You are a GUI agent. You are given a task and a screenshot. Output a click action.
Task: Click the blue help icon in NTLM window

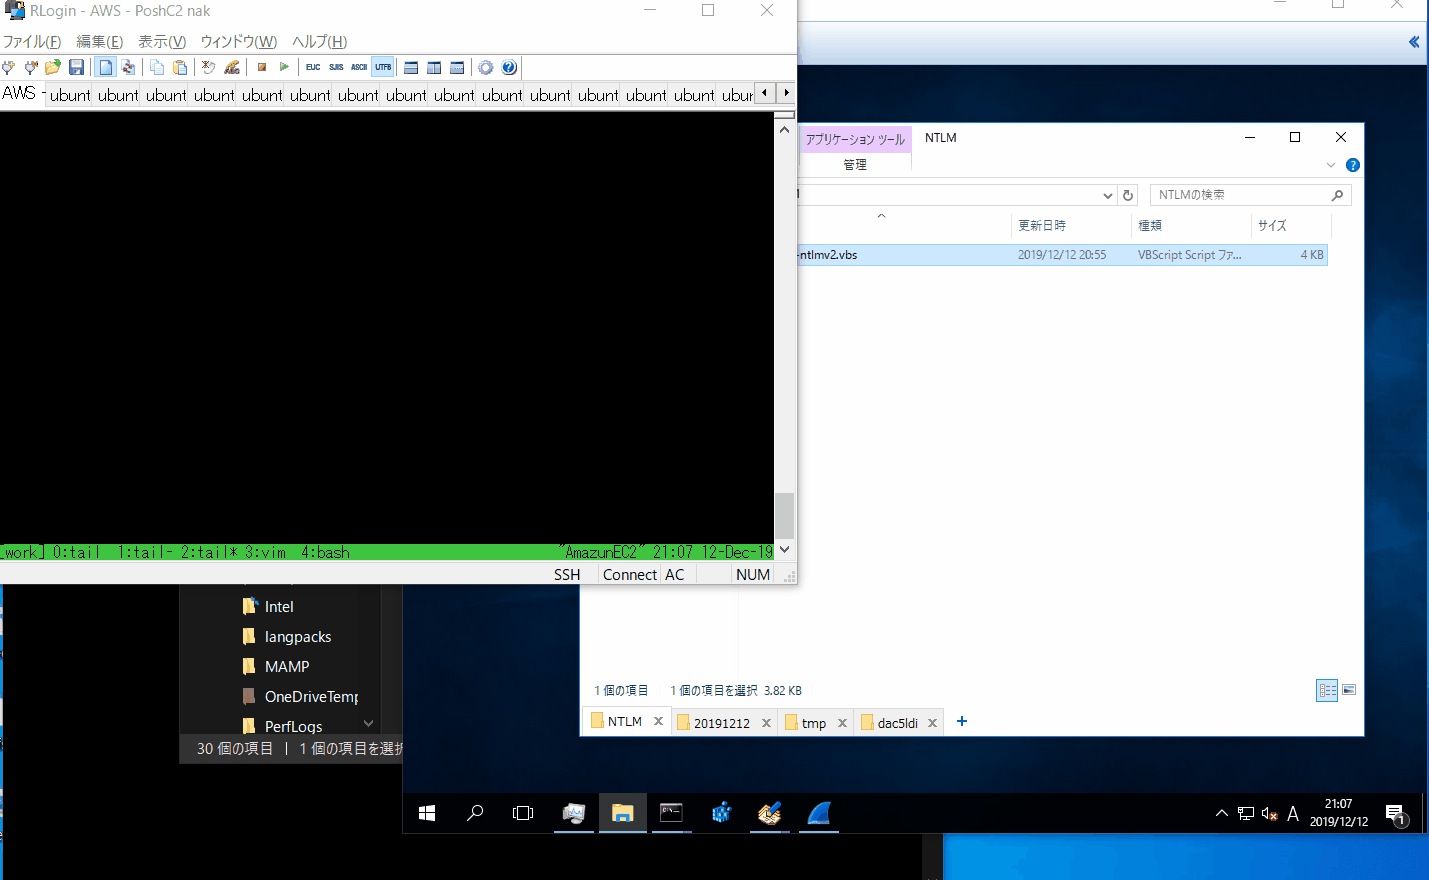[x=1353, y=165]
